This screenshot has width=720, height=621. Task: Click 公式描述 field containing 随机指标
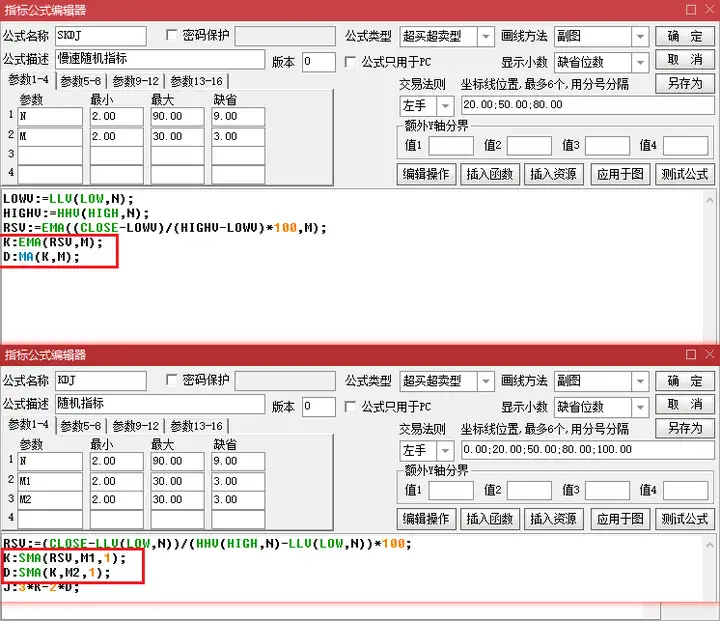click(x=160, y=404)
